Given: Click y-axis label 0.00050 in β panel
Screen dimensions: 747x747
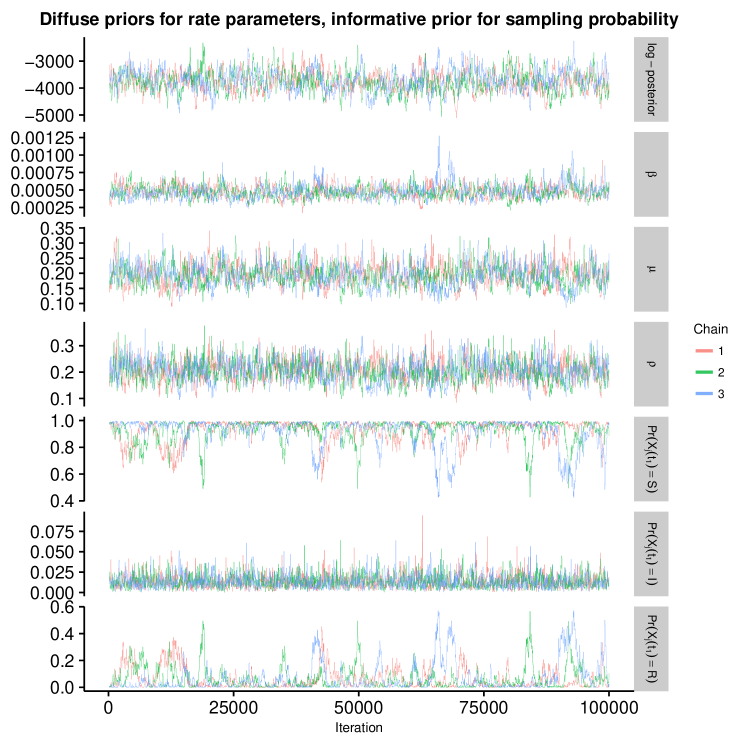Looking at the screenshot, I should (x=43, y=191).
